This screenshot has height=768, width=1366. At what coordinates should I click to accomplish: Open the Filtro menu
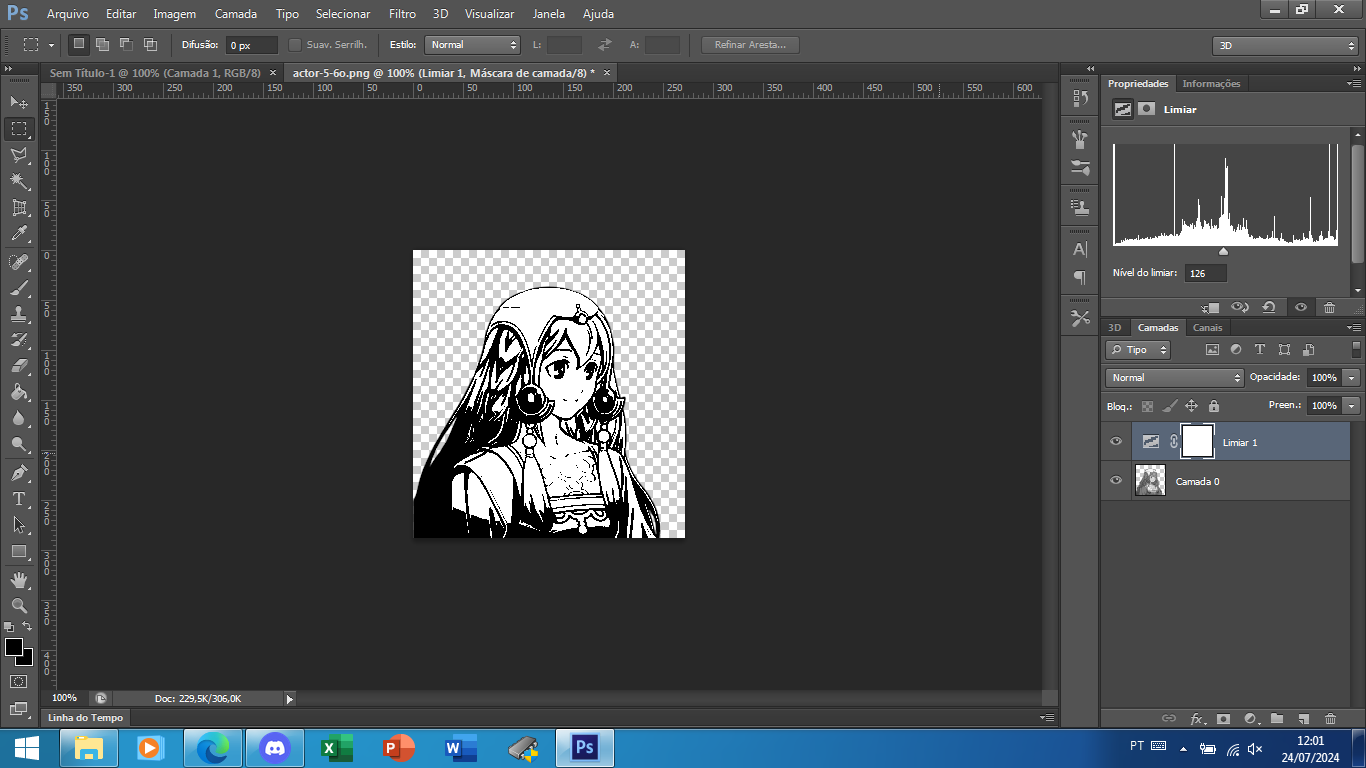tap(402, 14)
